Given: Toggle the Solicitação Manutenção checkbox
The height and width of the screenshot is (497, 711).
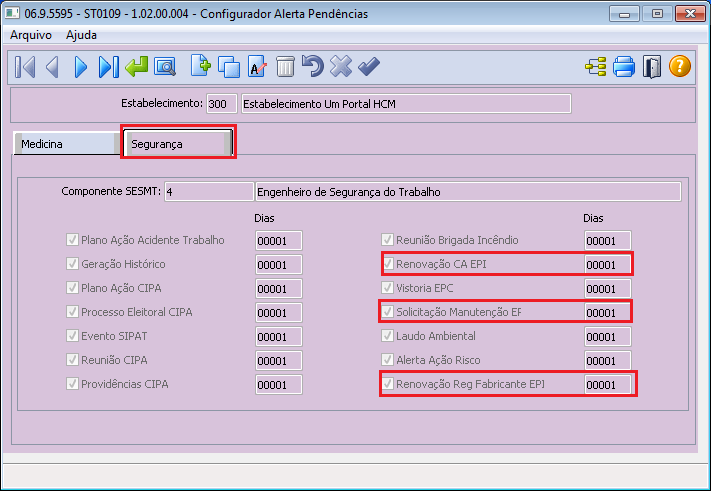Looking at the screenshot, I should (387, 312).
